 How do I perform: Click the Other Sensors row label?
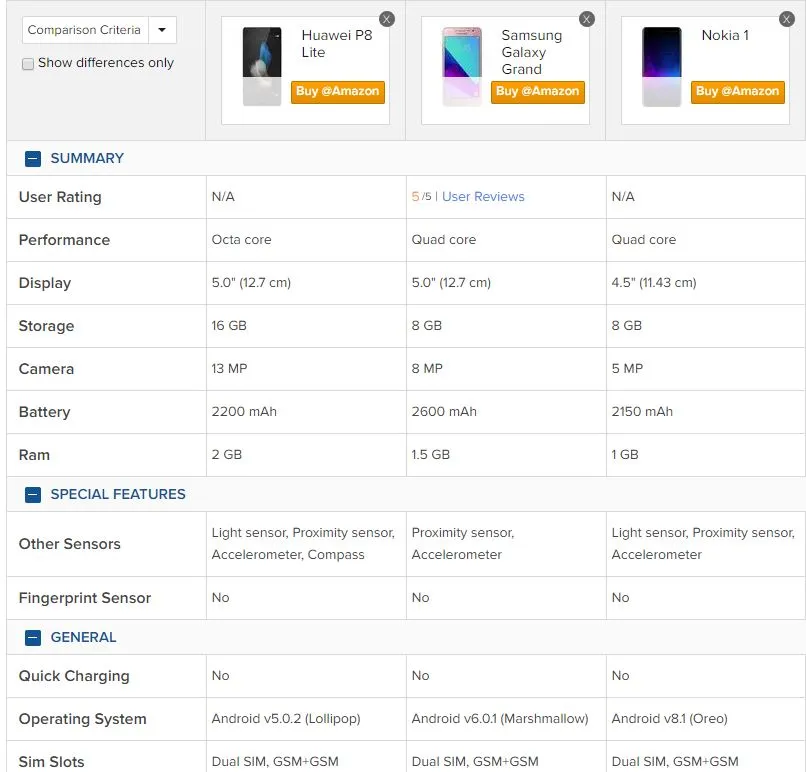point(69,544)
